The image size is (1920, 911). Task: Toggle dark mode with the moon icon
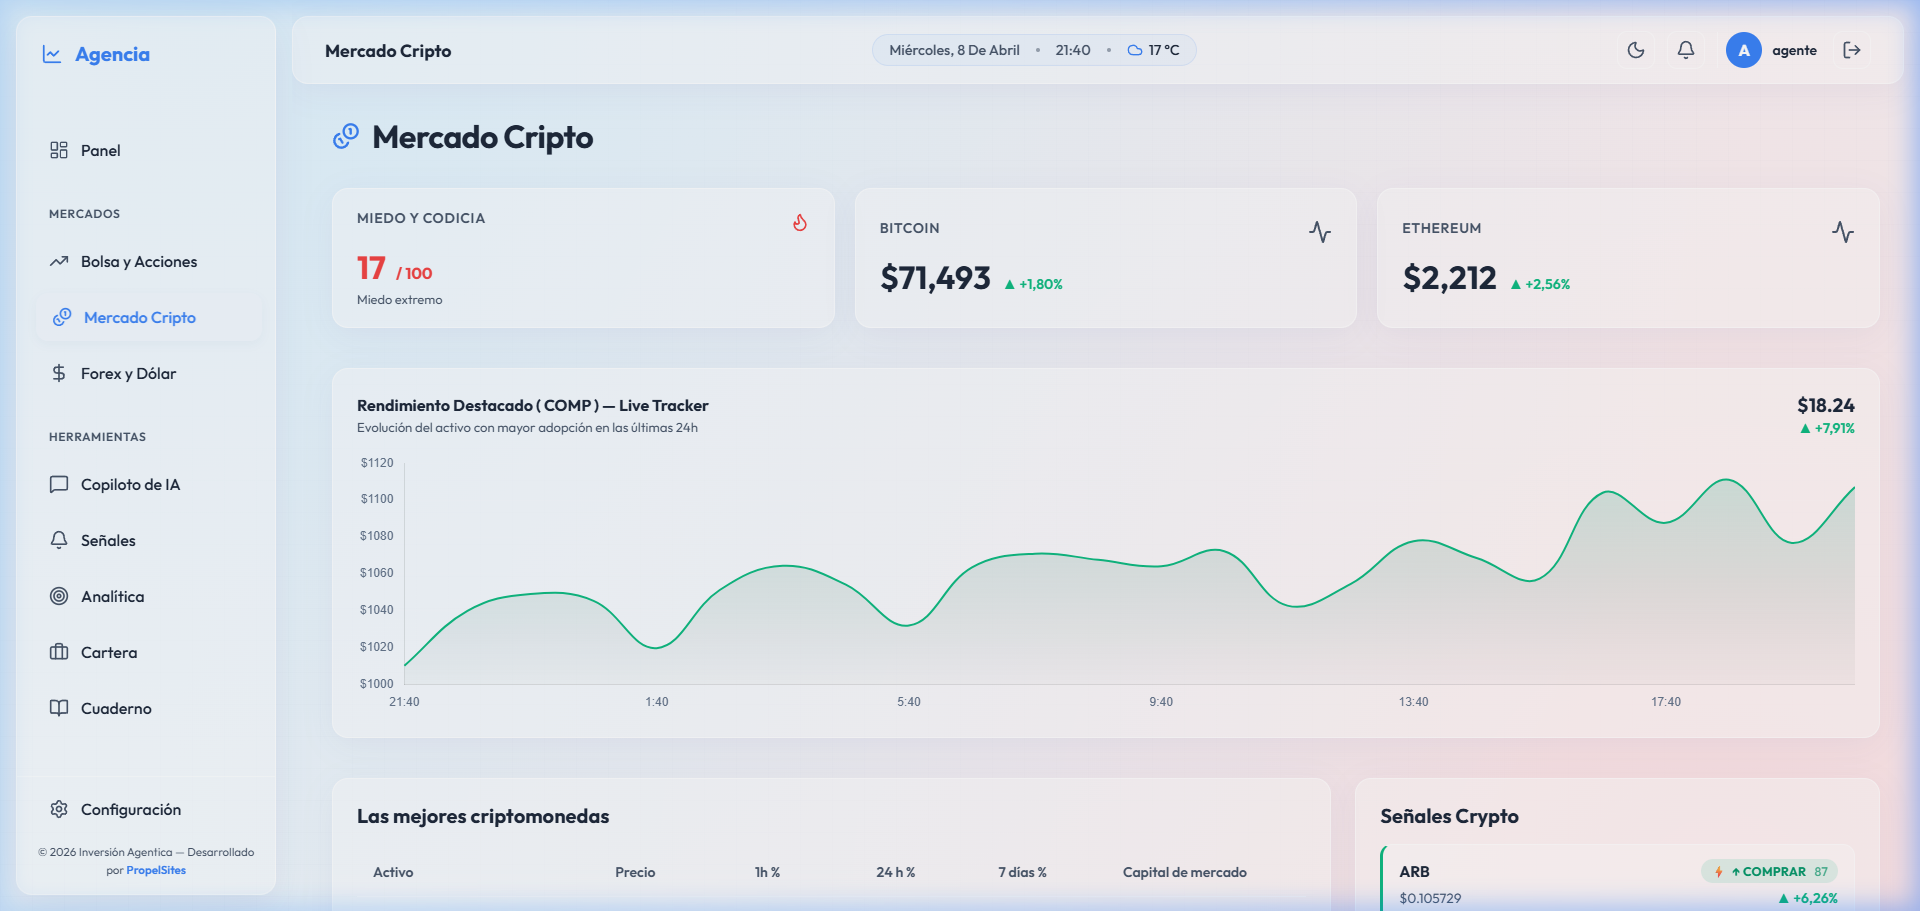(1636, 50)
